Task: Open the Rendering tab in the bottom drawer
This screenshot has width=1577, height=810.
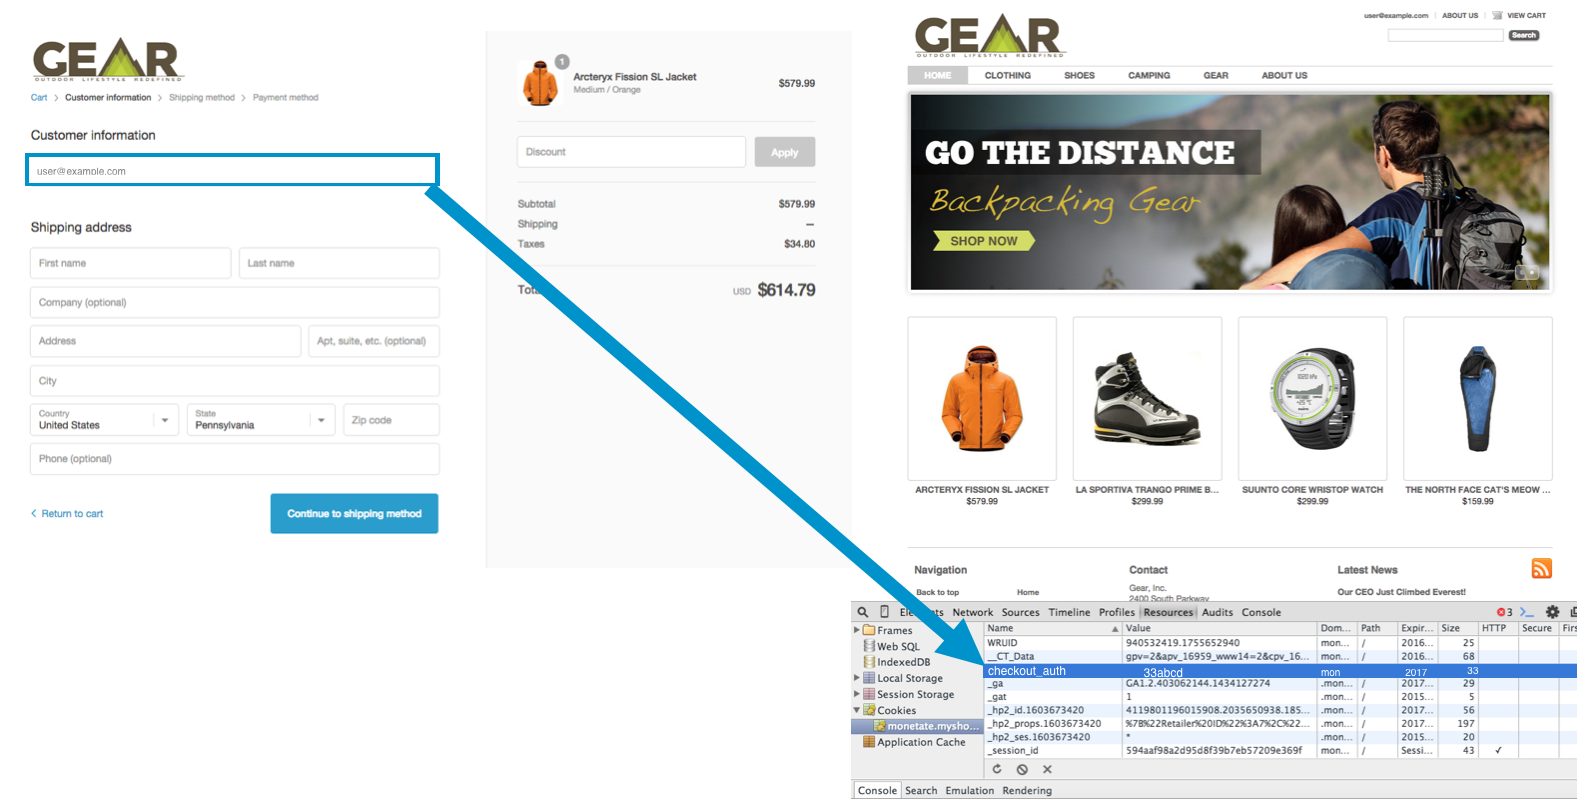Action: (1027, 790)
